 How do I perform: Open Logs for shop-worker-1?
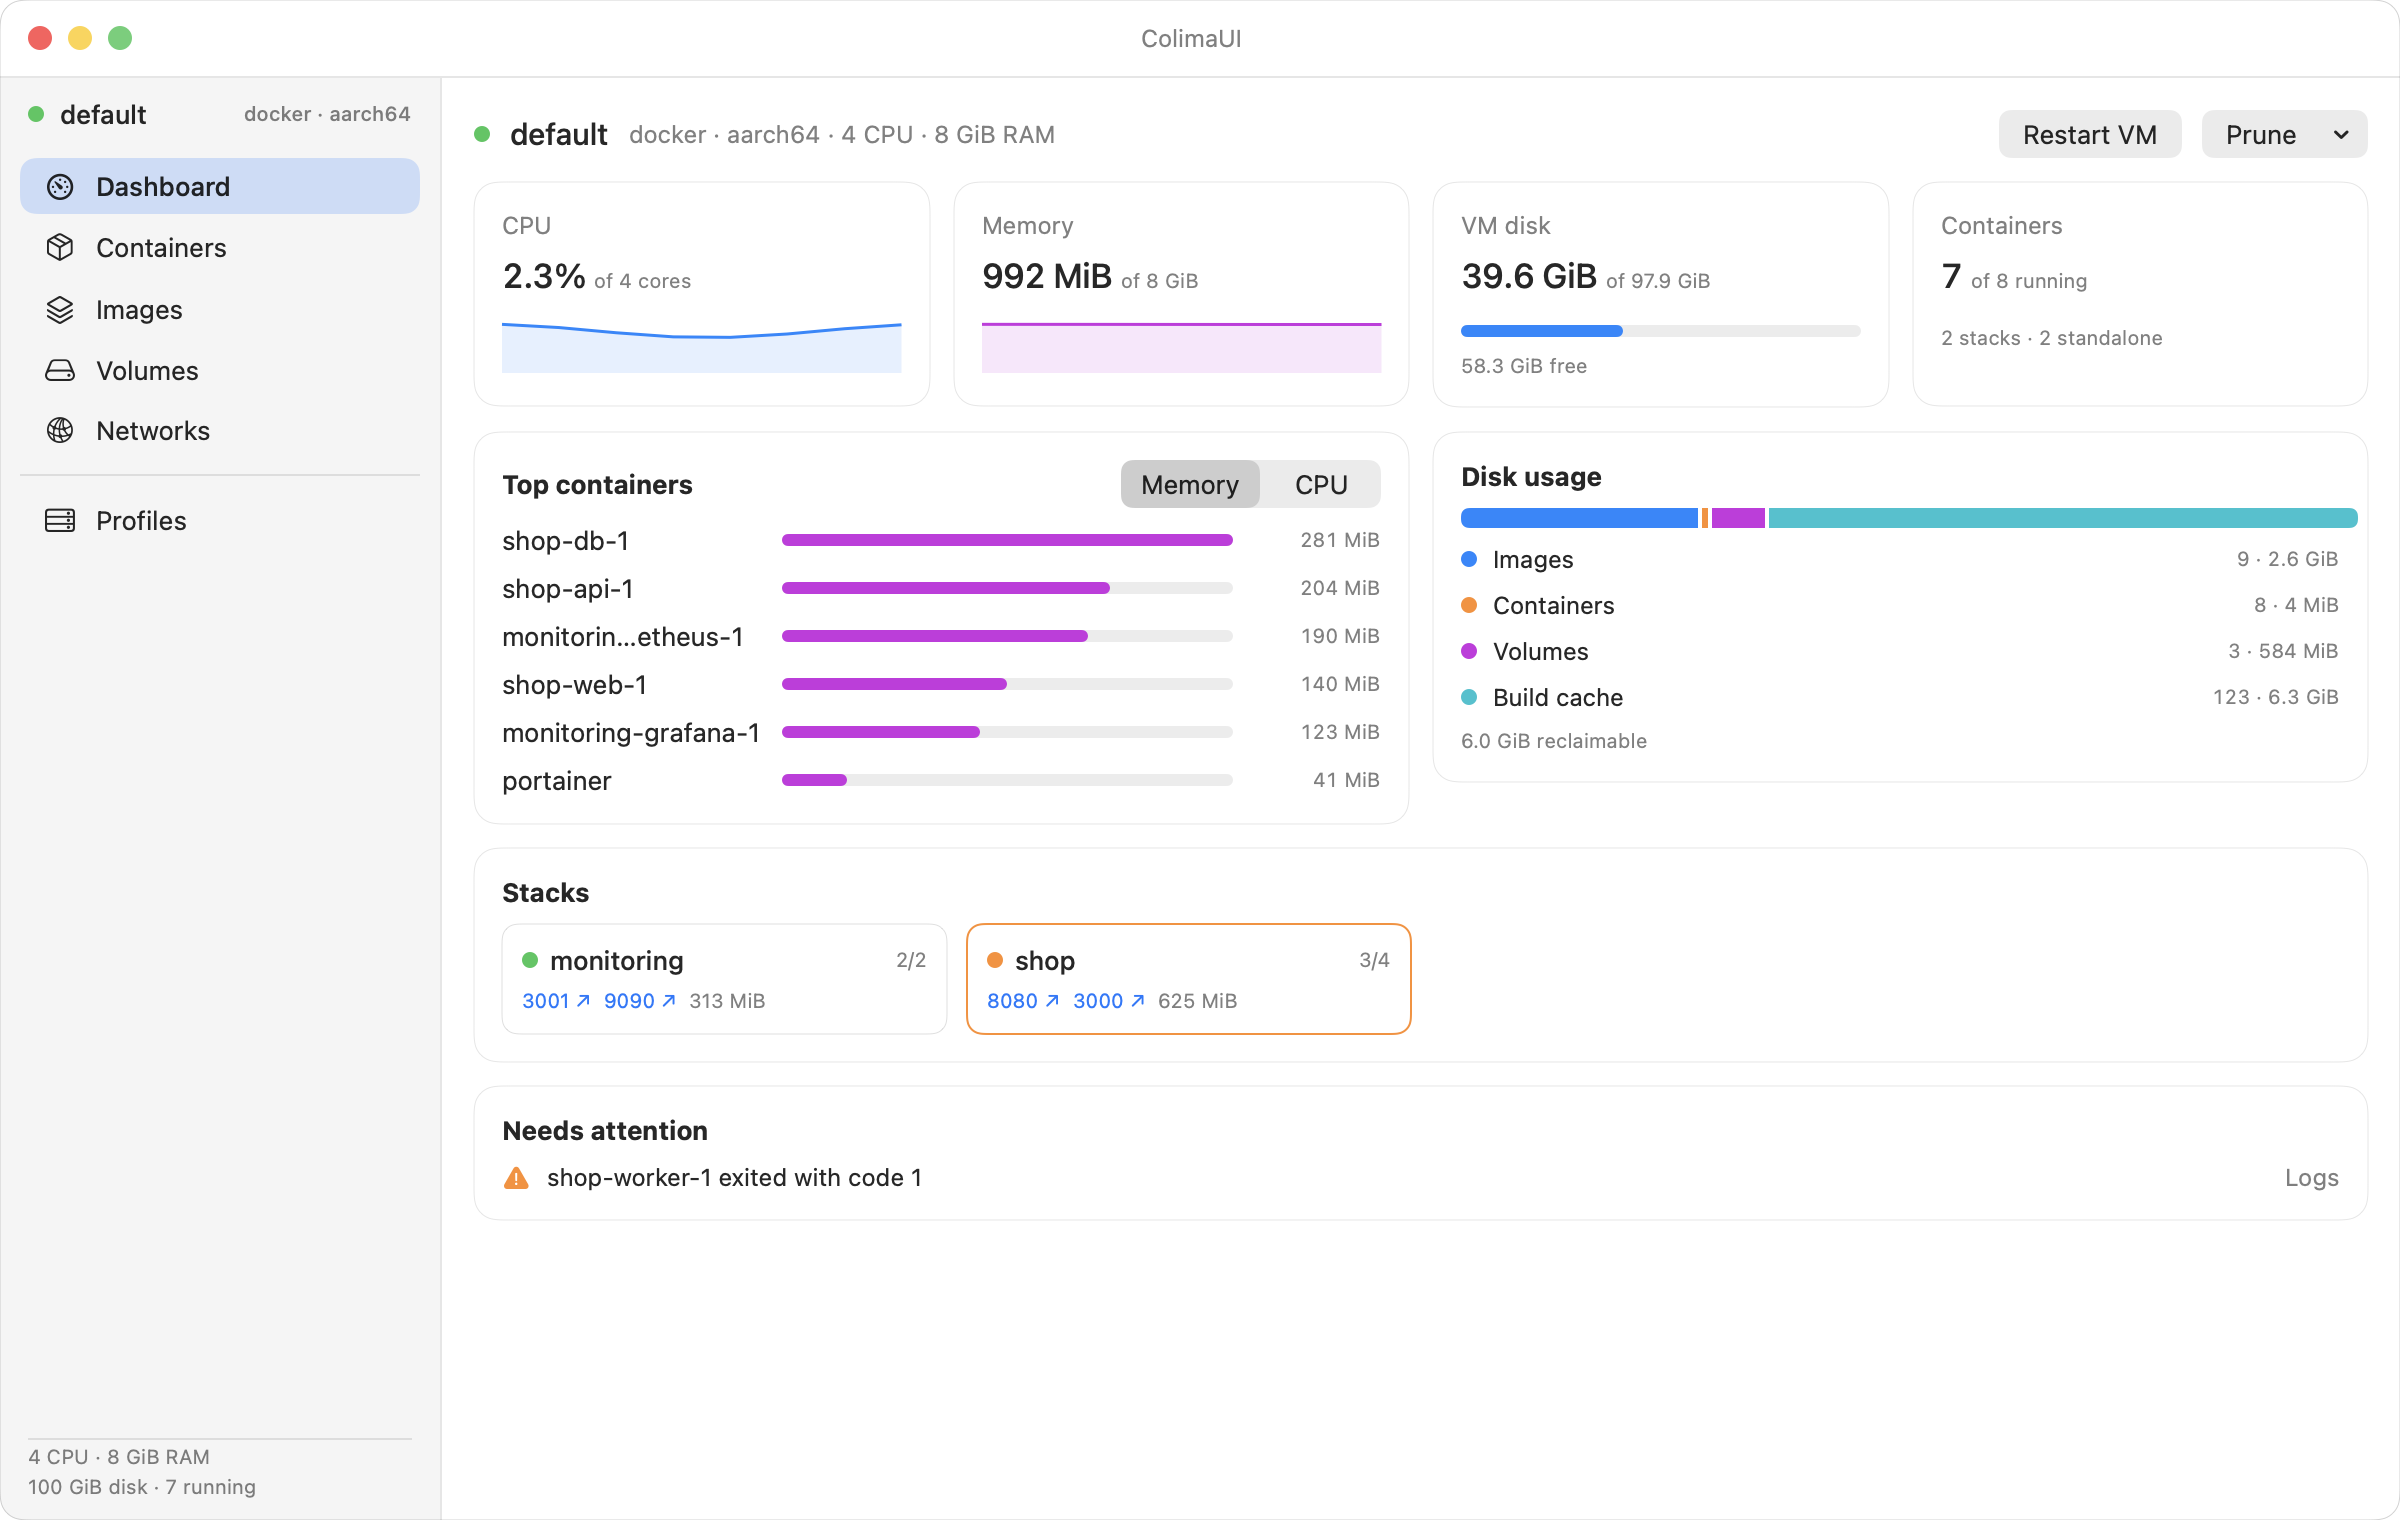coord(2312,1178)
